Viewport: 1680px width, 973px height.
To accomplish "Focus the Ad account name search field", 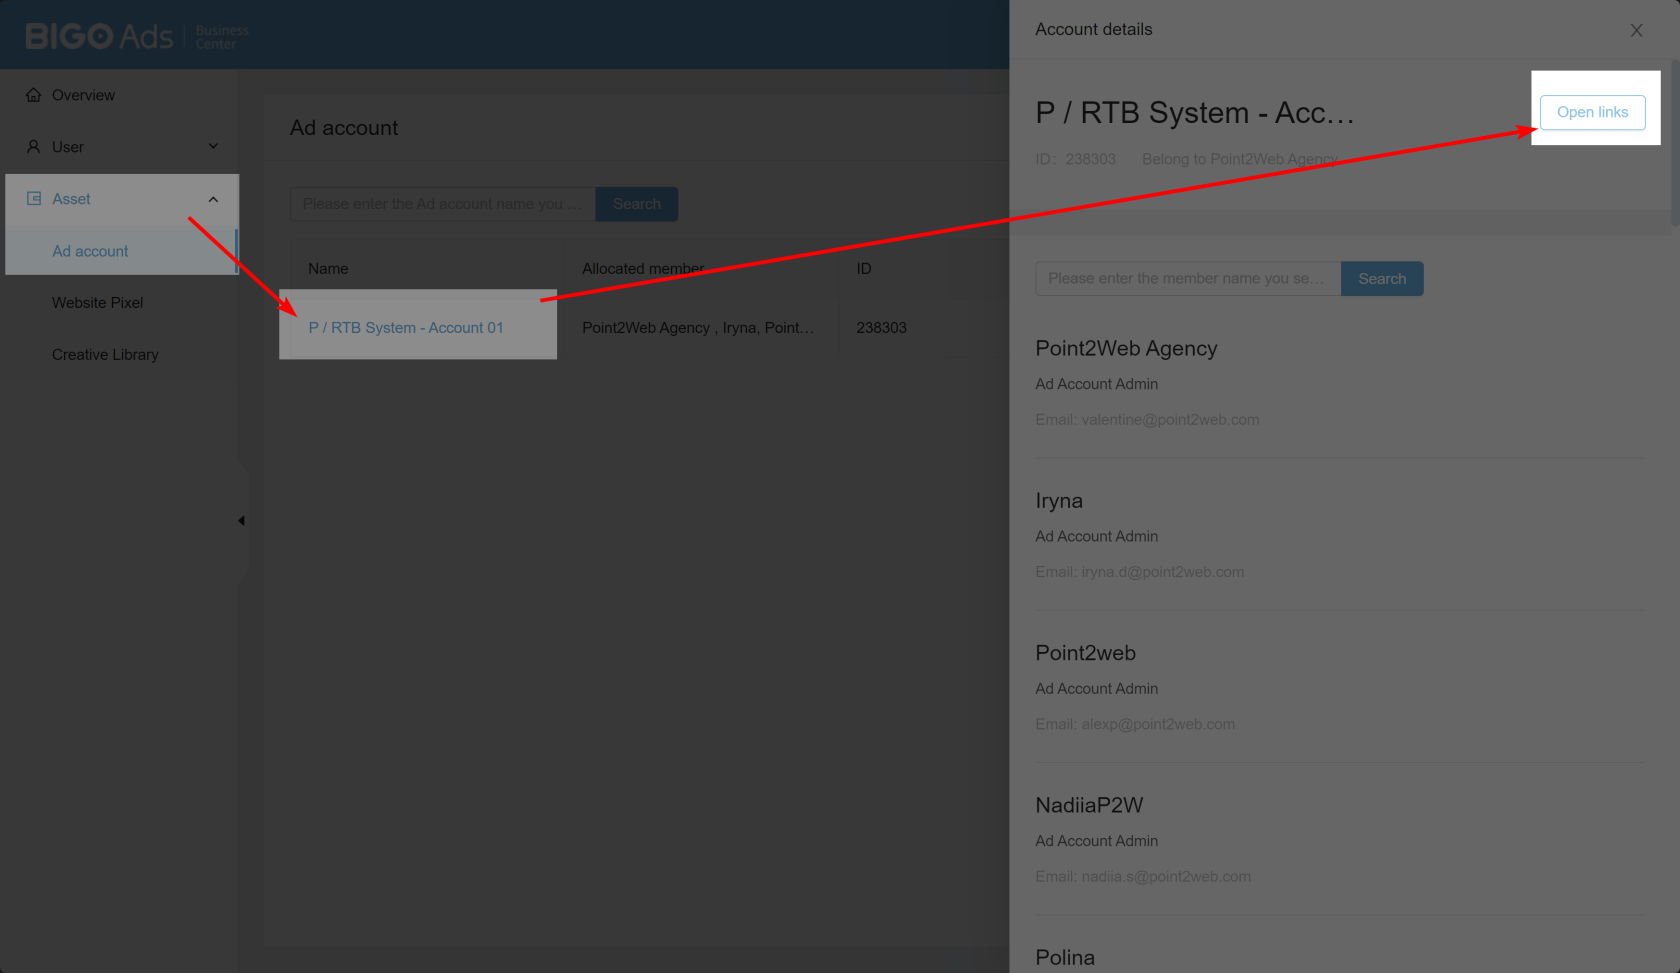I will [x=443, y=204].
